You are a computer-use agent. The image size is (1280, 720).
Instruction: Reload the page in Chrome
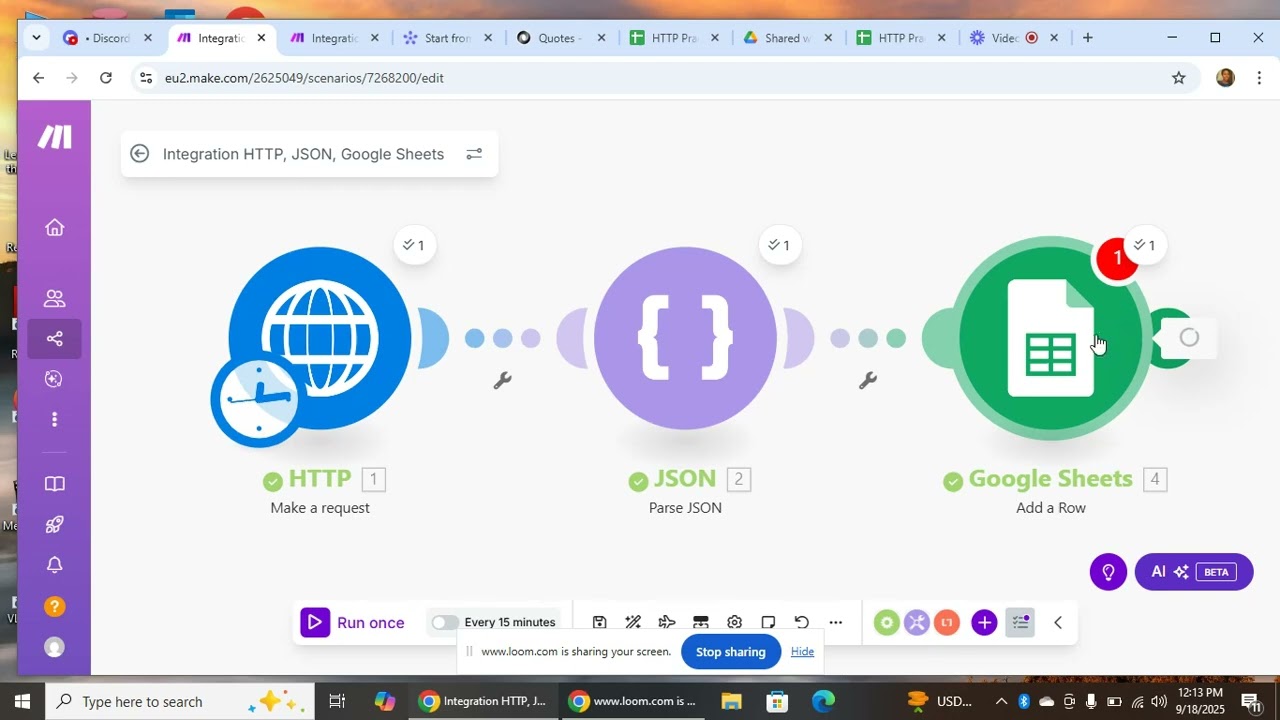point(106,77)
